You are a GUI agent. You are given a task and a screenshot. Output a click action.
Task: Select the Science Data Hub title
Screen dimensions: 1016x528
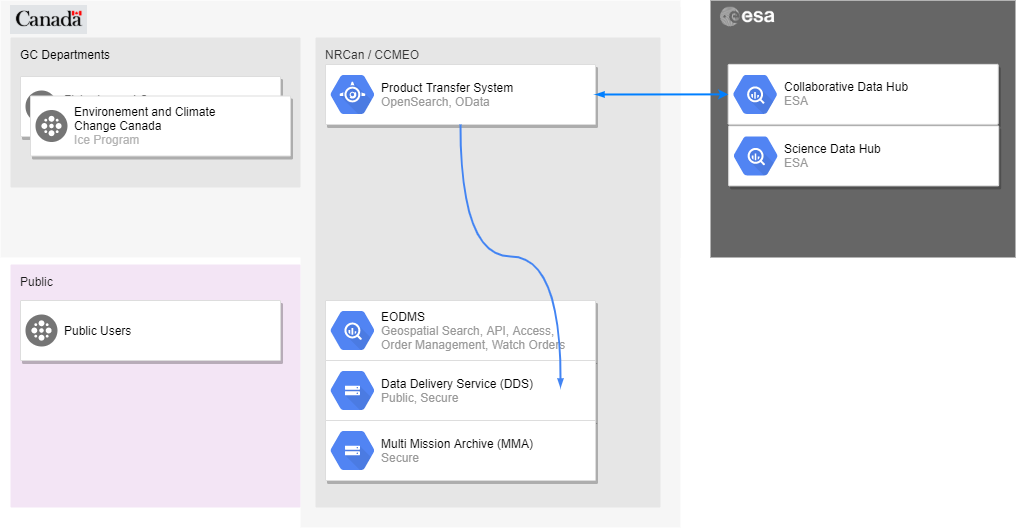tap(832, 149)
